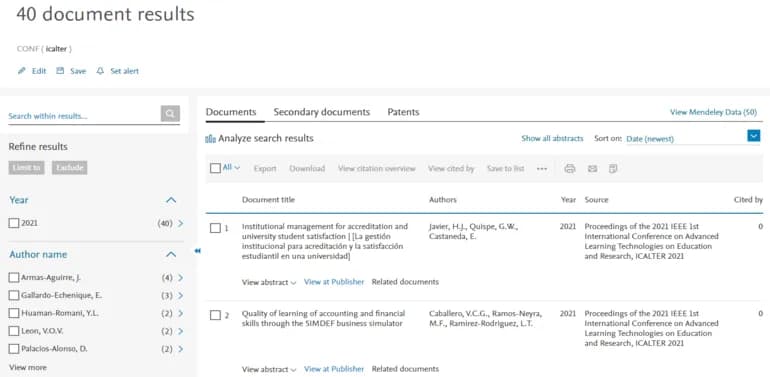Open the ICALTER 2021 source of document 1
The width and height of the screenshot is (770, 377).
[x=652, y=242]
